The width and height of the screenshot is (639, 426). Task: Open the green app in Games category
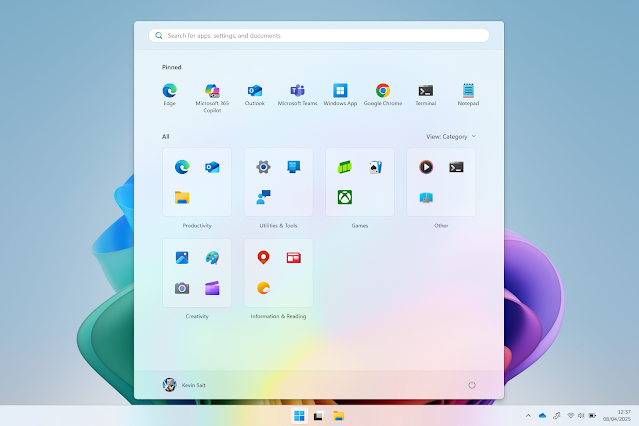[x=345, y=167]
